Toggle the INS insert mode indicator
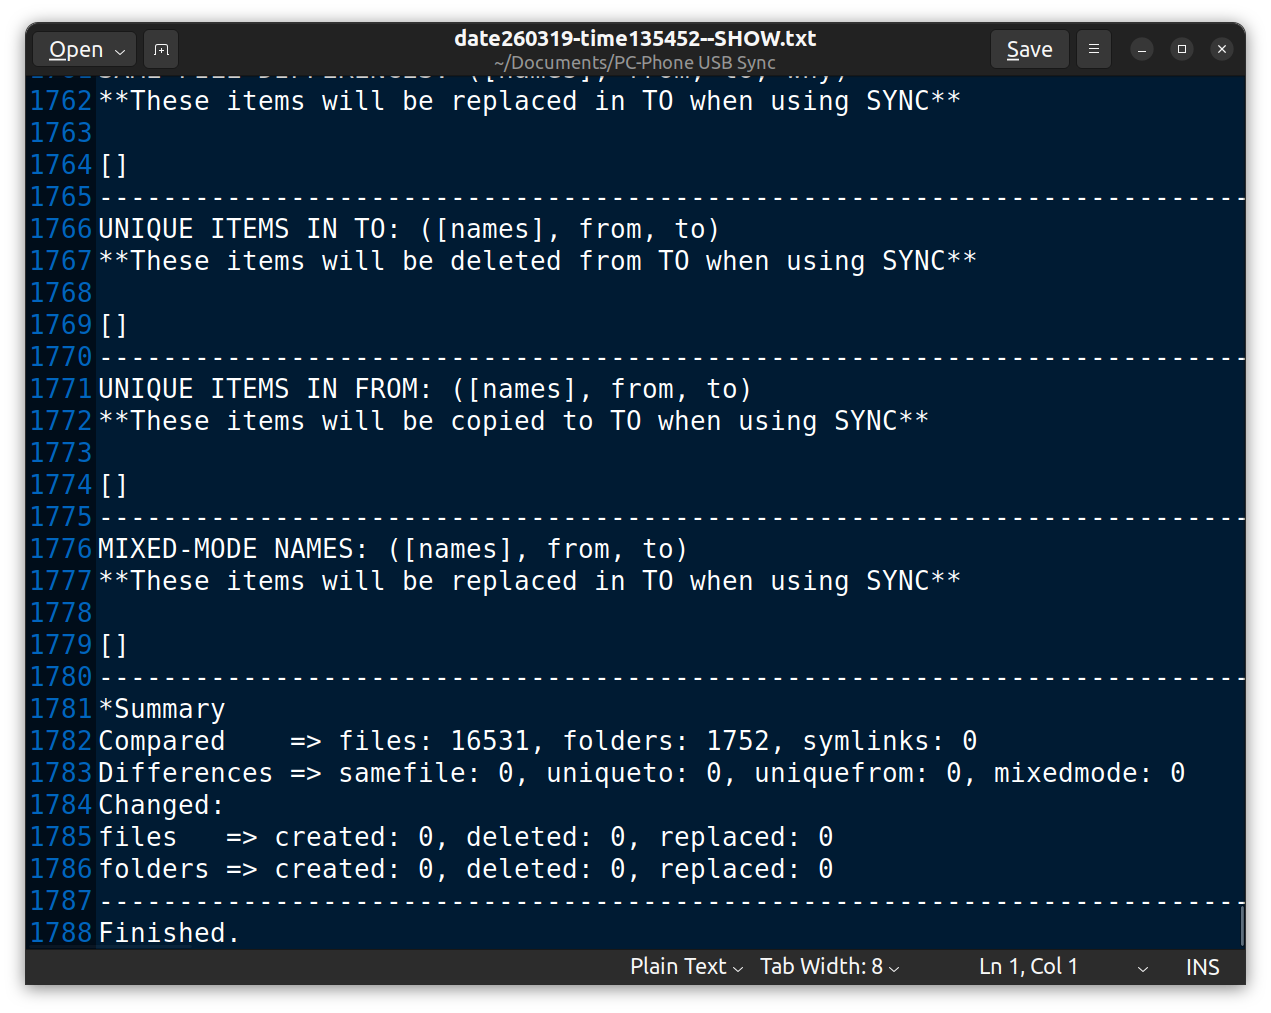Viewport: 1271px width, 1013px height. 1202,967
